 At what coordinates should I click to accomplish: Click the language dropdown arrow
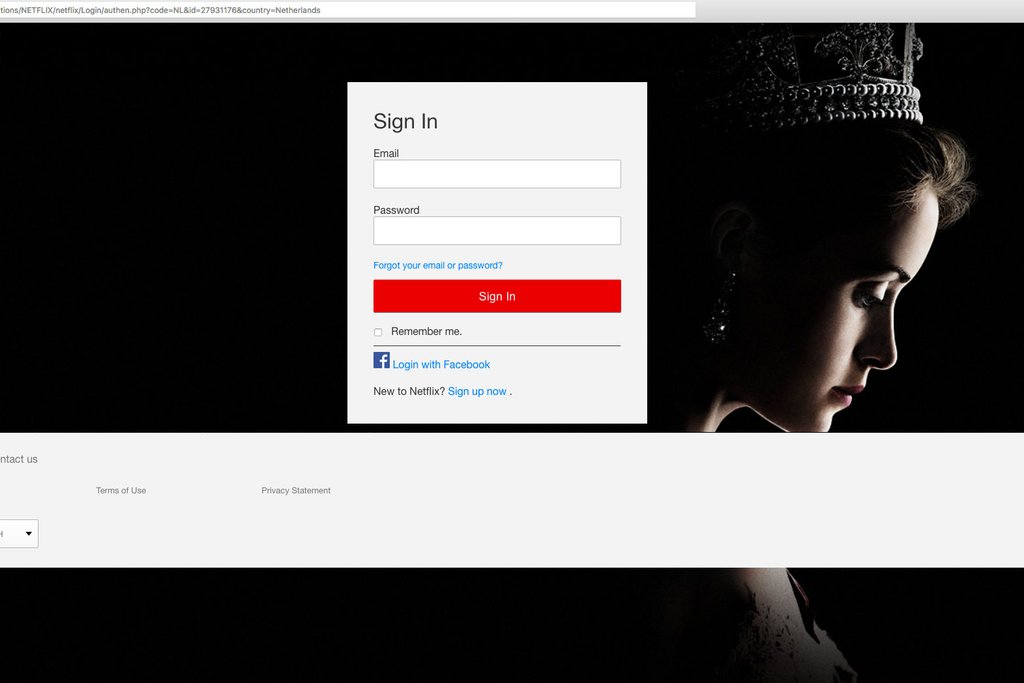tap(29, 534)
